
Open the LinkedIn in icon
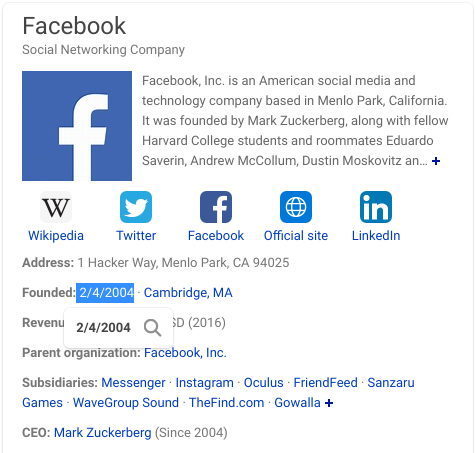pos(376,207)
